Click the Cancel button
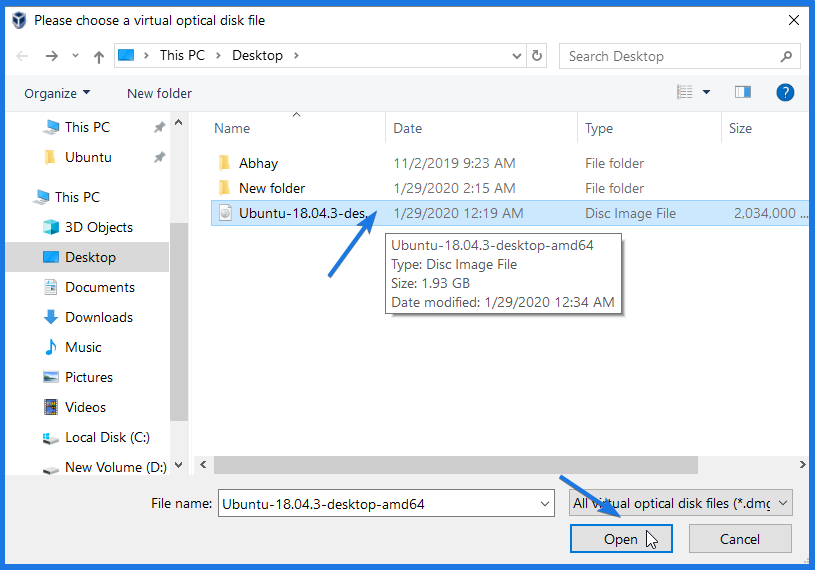This screenshot has width=815, height=570. pos(740,539)
